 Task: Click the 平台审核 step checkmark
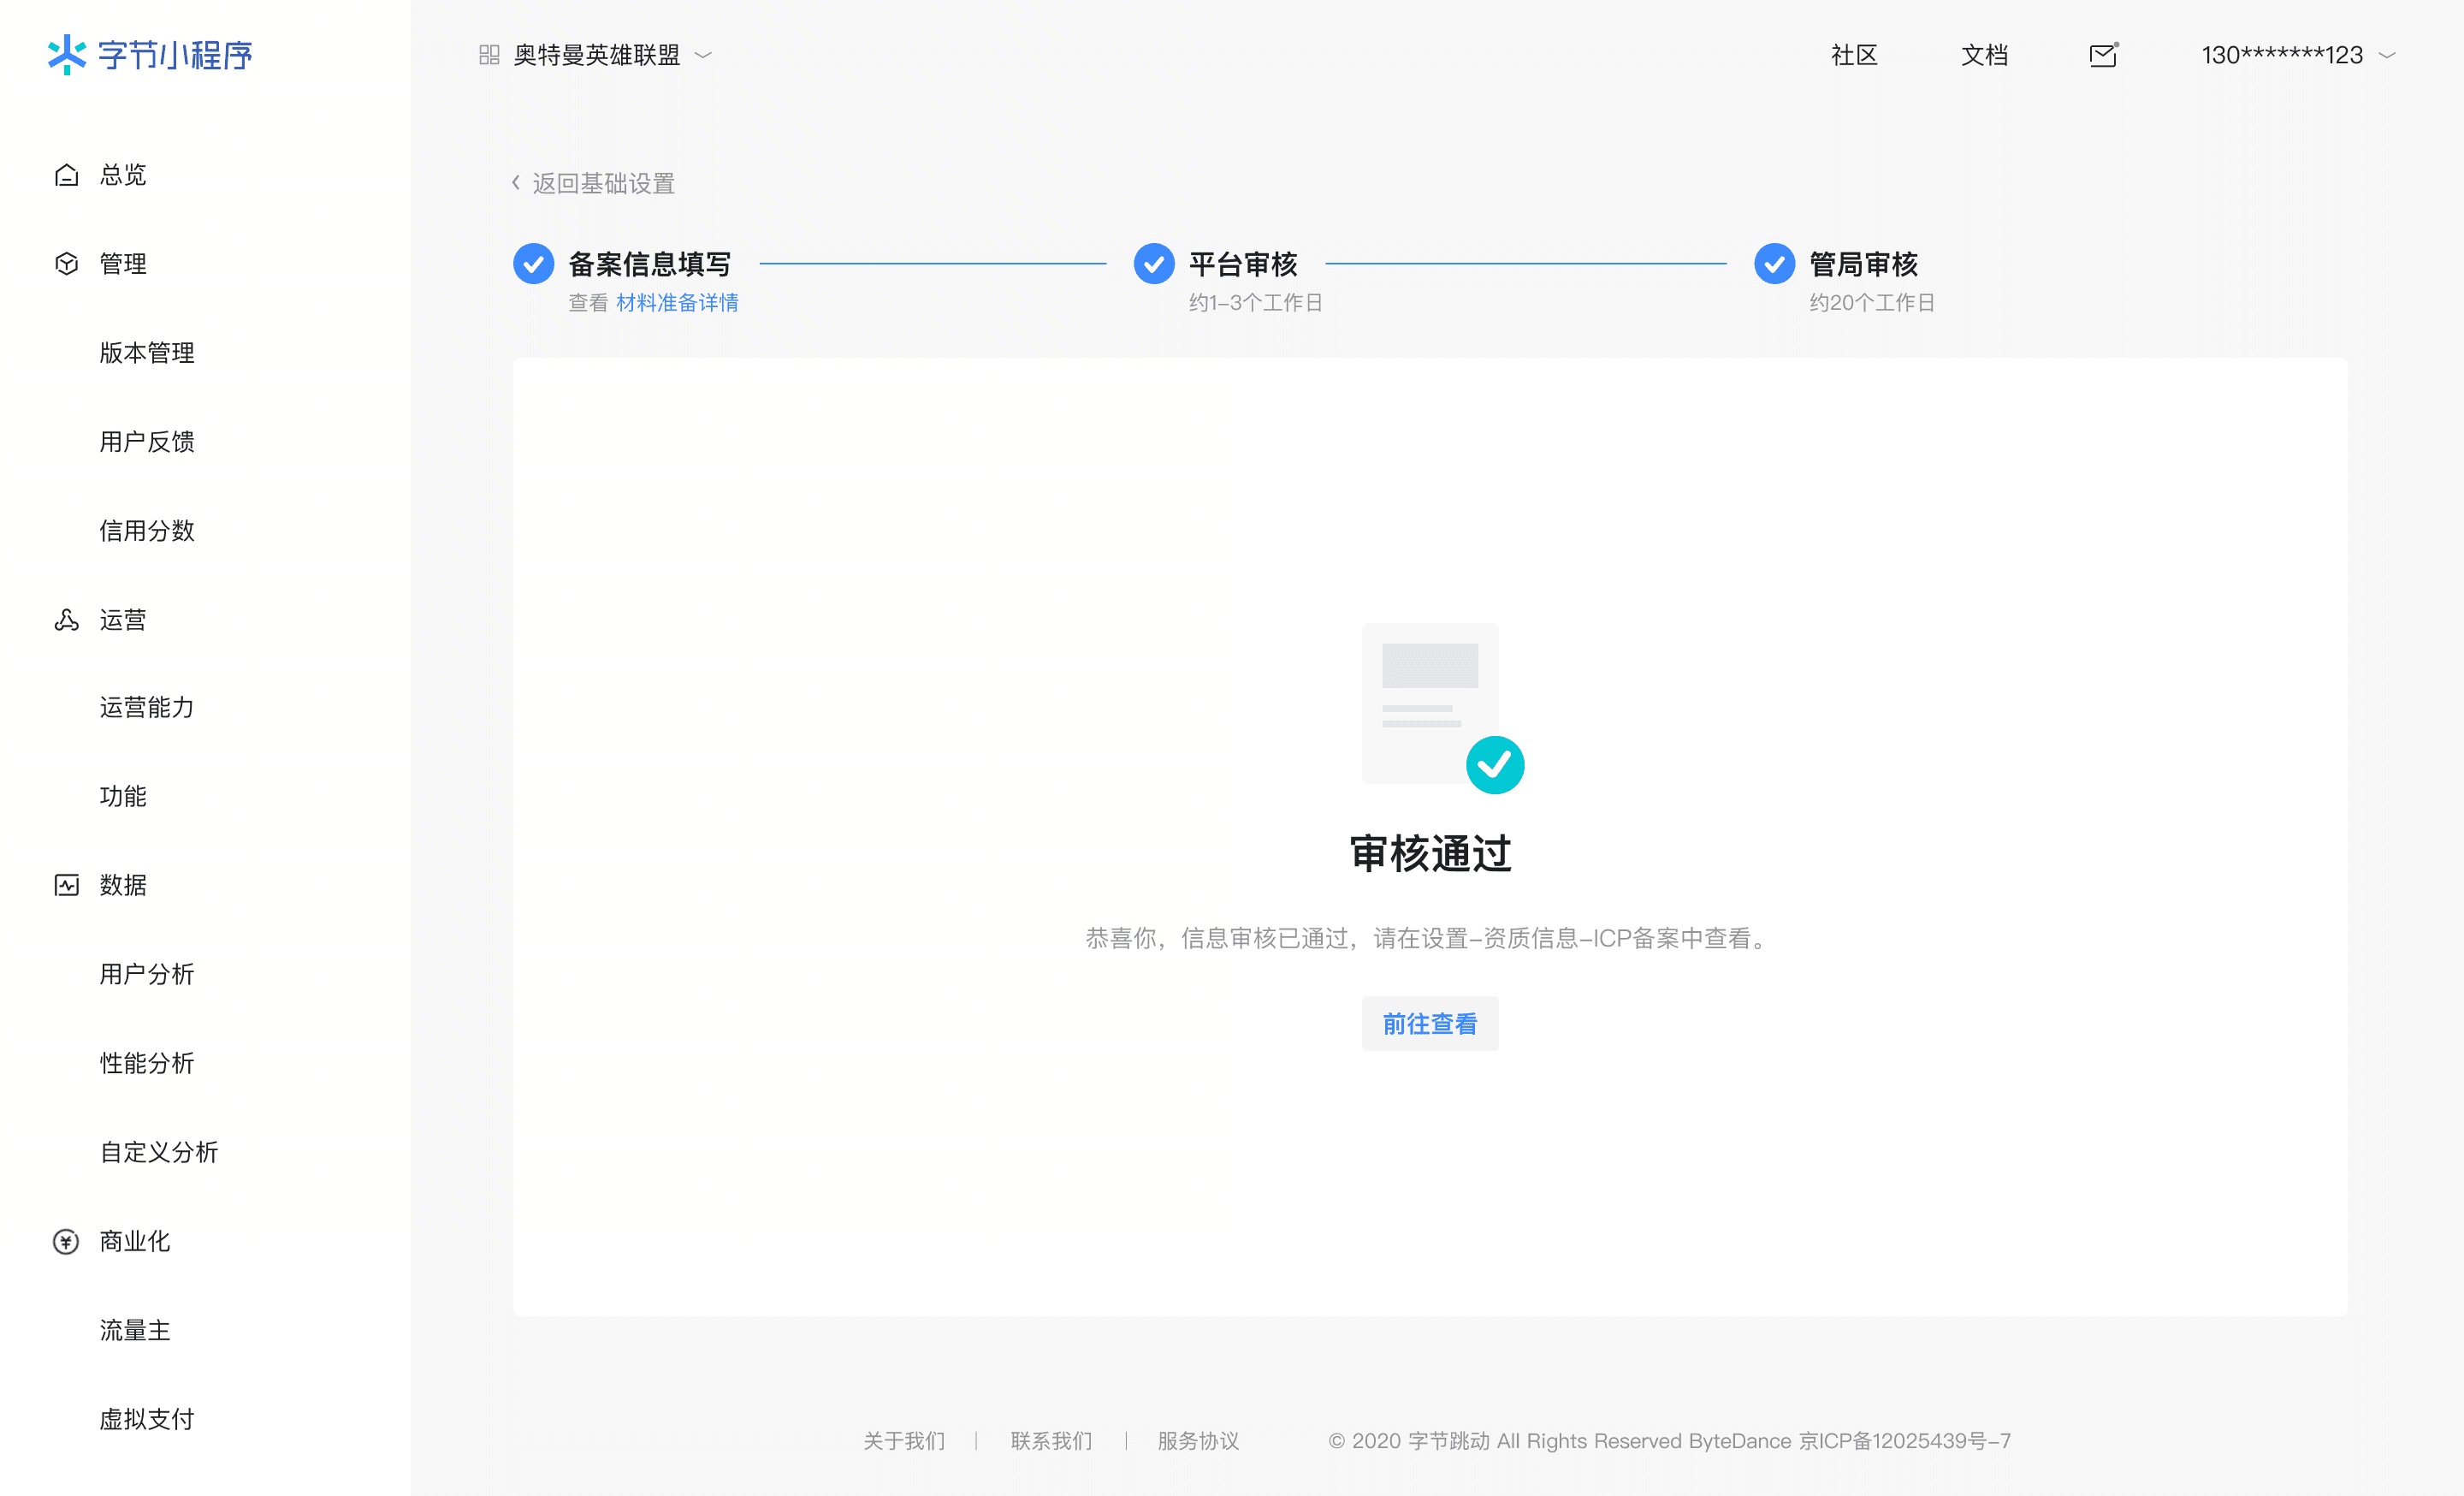[x=1154, y=264]
